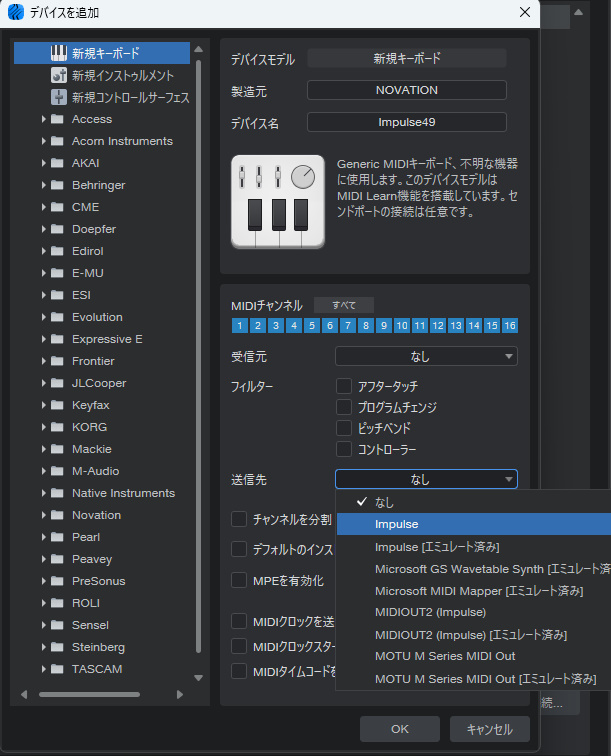Click the デバイス名 text field
Image resolution: width=611 pixels, height=756 pixels.
407,122
